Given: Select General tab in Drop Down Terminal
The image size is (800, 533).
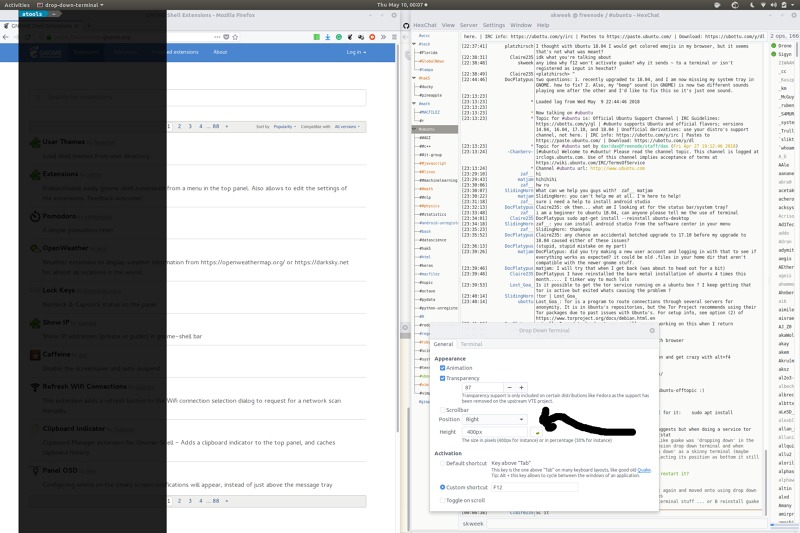Looking at the screenshot, I should (443, 344).
